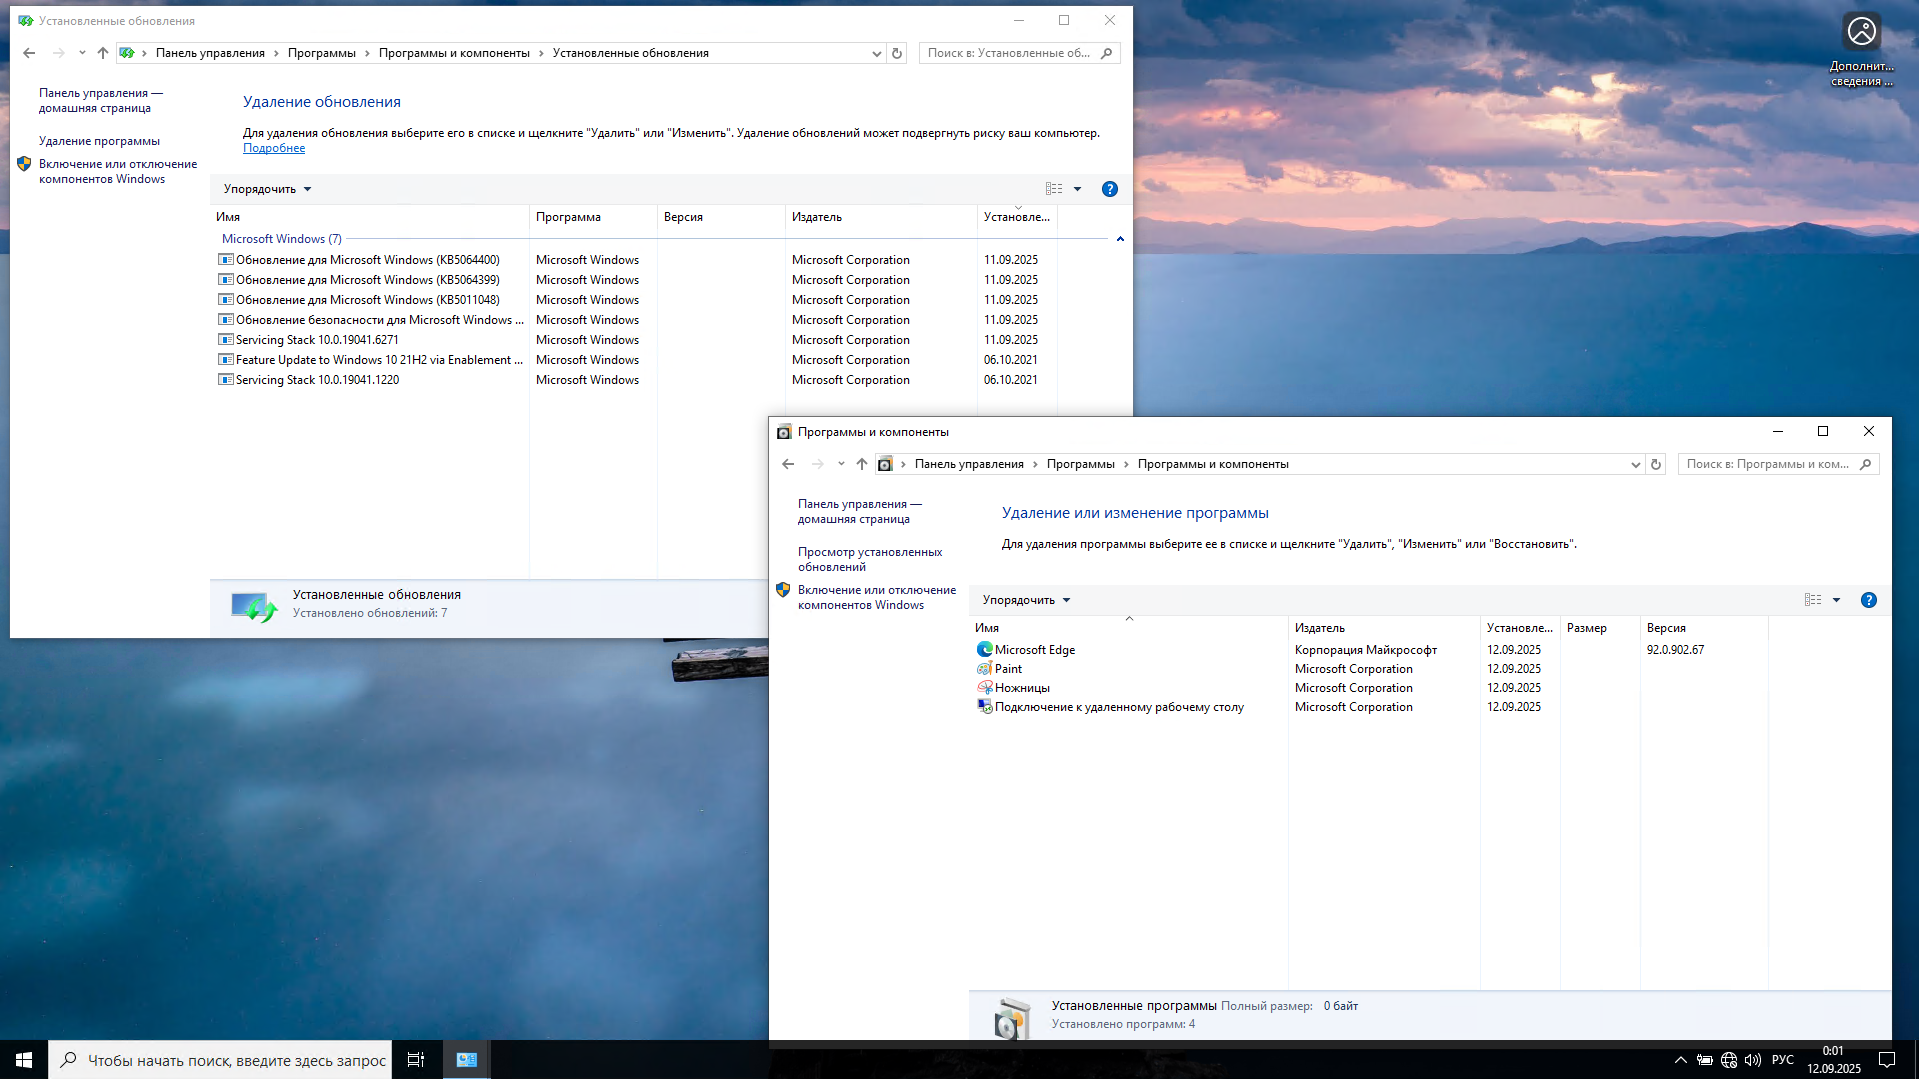Sort by Имя column in Installed Updates list

point(370,217)
